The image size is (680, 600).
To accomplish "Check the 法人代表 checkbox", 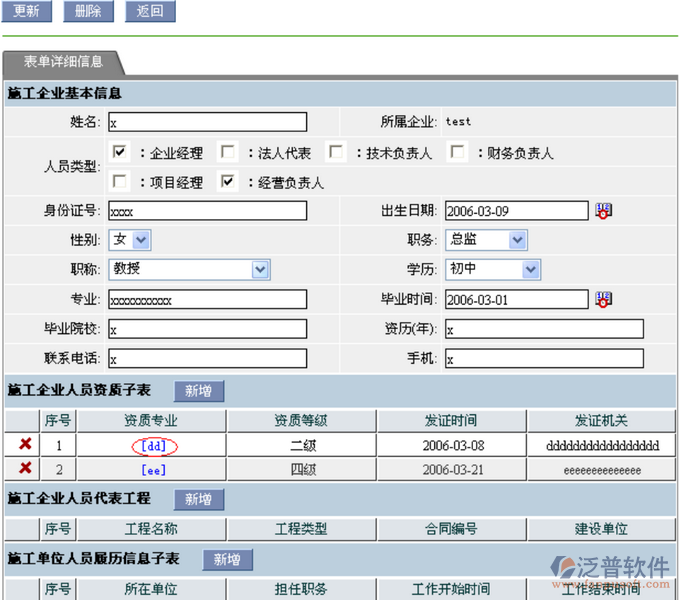I will [228, 152].
